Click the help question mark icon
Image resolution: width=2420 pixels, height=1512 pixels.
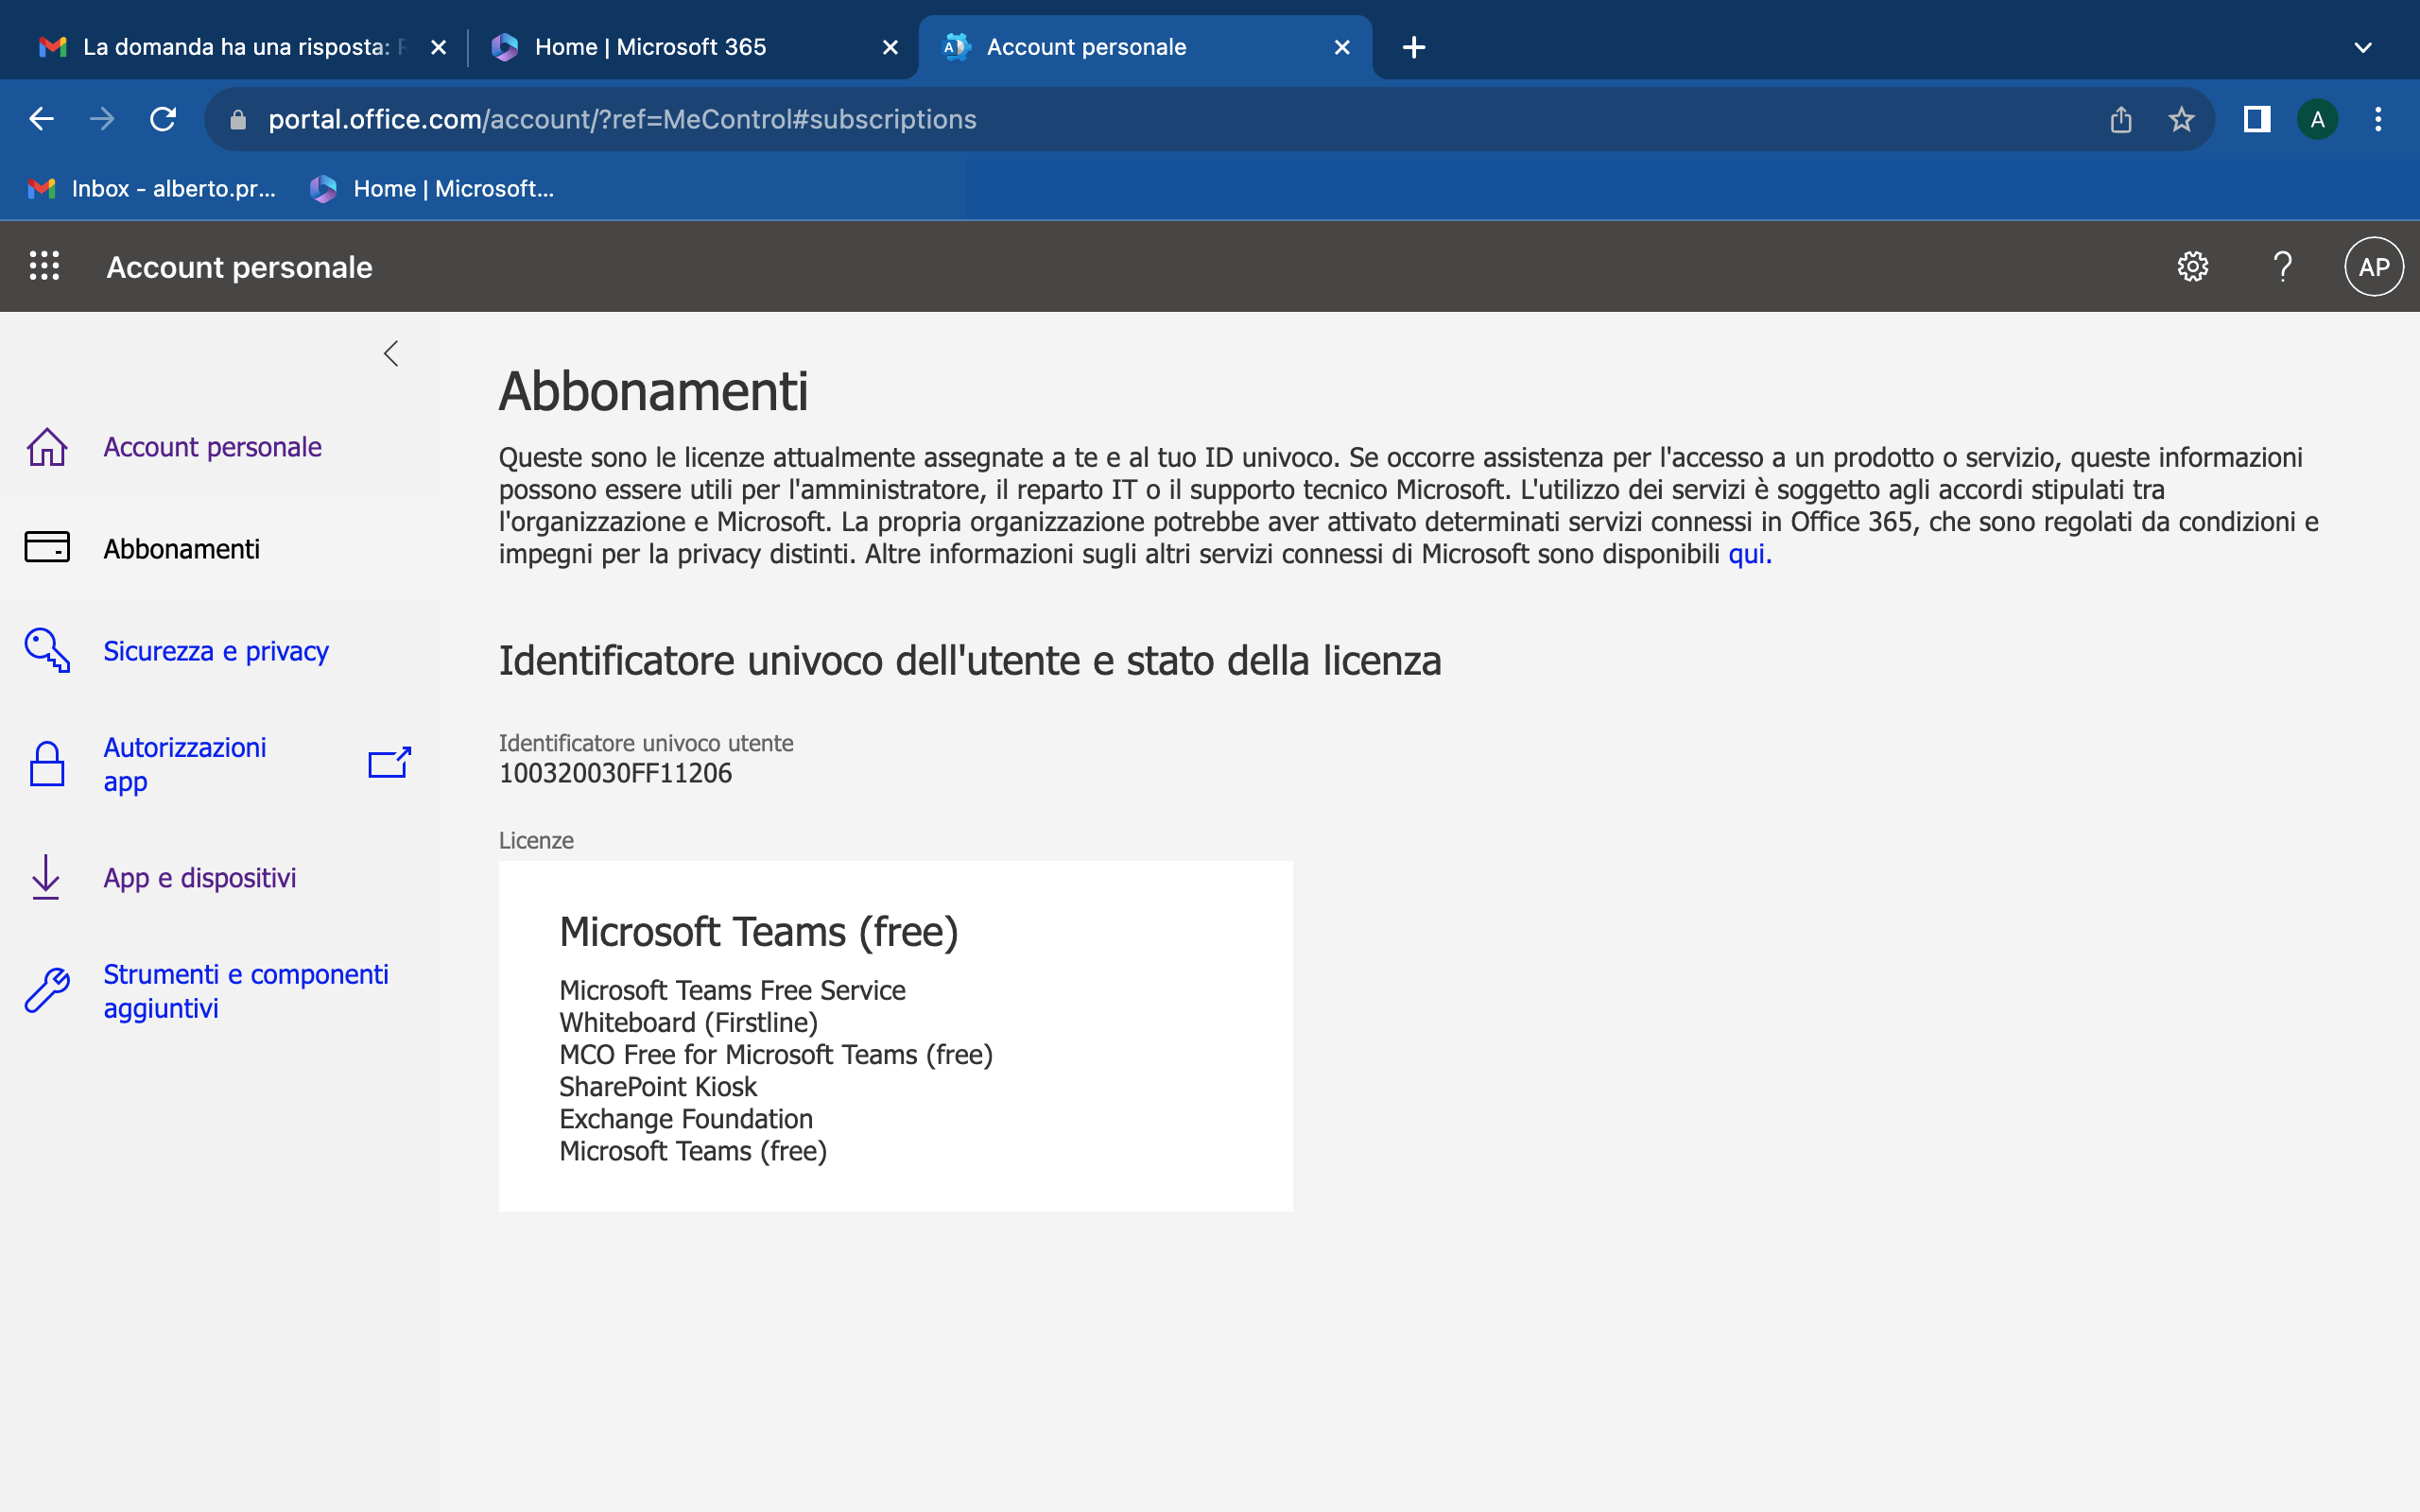pos(2282,266)
